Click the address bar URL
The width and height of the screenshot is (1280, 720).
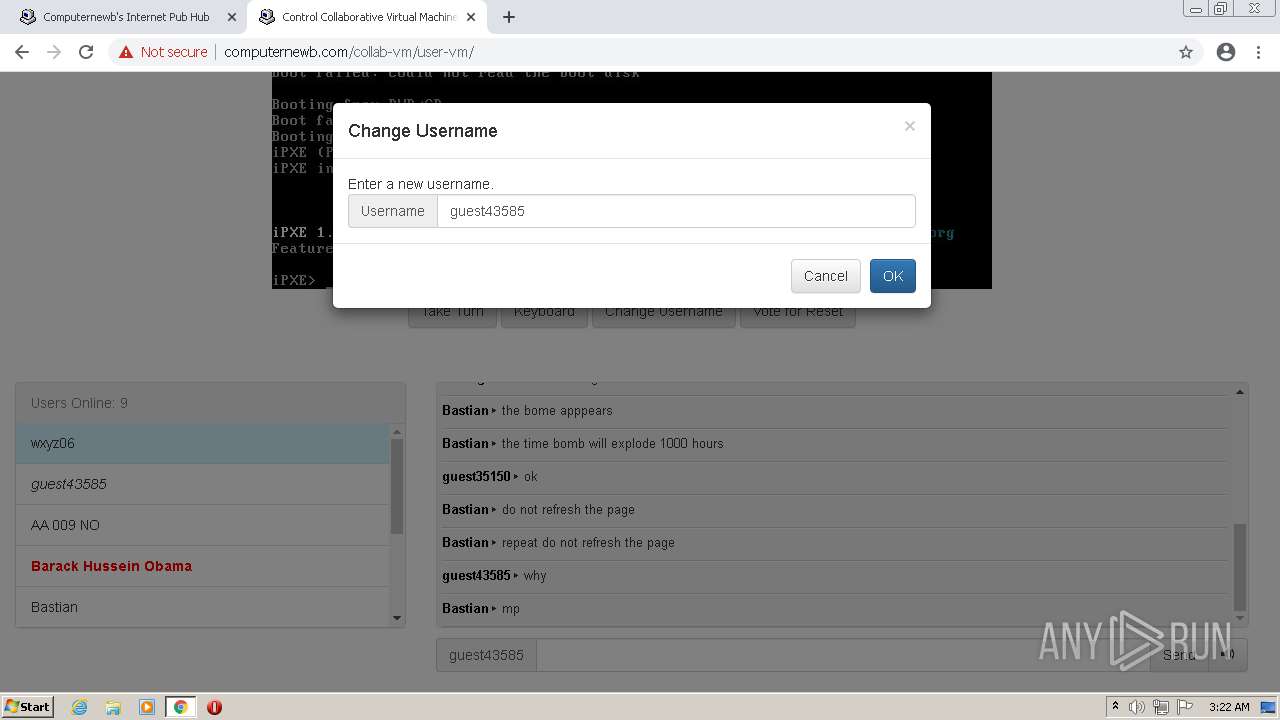tap(349, 52)
